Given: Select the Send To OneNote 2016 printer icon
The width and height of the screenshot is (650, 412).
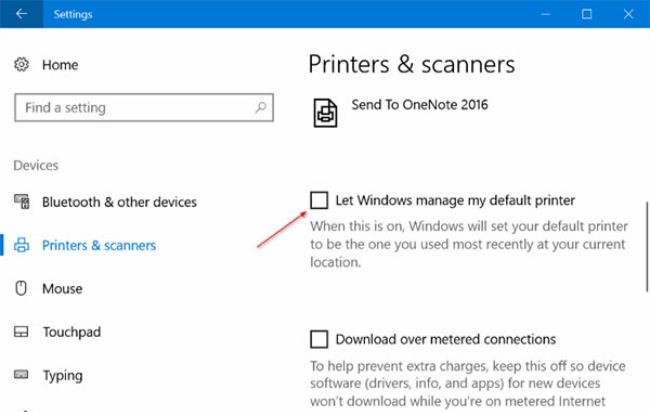Looking at the screenshot, I should coord(325,111).
